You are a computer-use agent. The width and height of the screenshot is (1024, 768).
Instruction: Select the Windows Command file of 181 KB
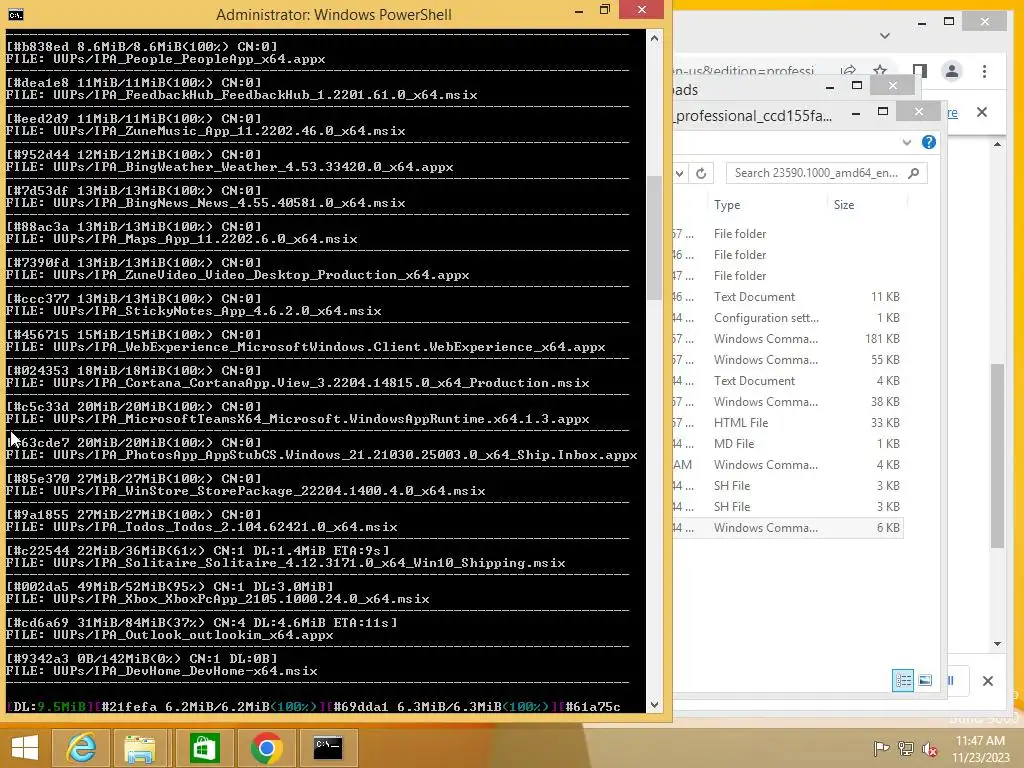[788, 338]
